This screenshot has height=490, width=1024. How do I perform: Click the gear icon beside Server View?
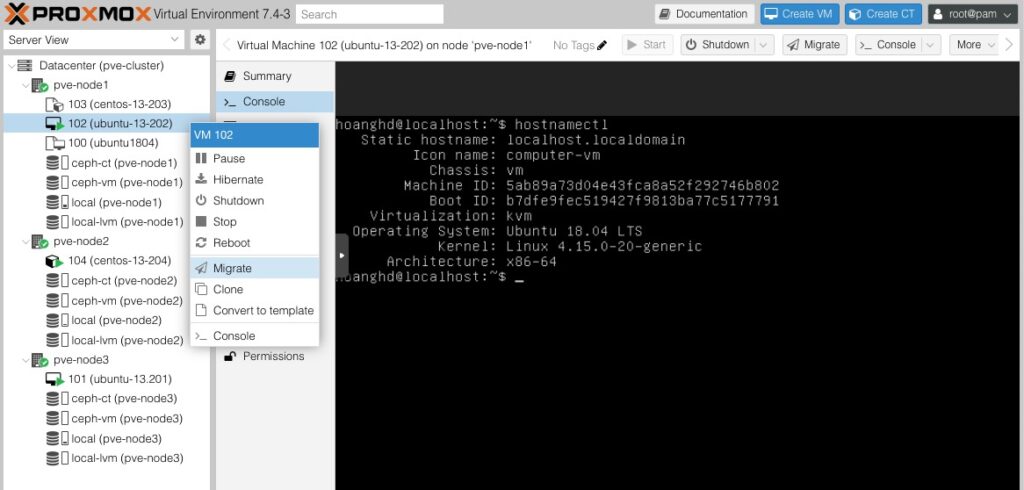click(x=200, y=40)
